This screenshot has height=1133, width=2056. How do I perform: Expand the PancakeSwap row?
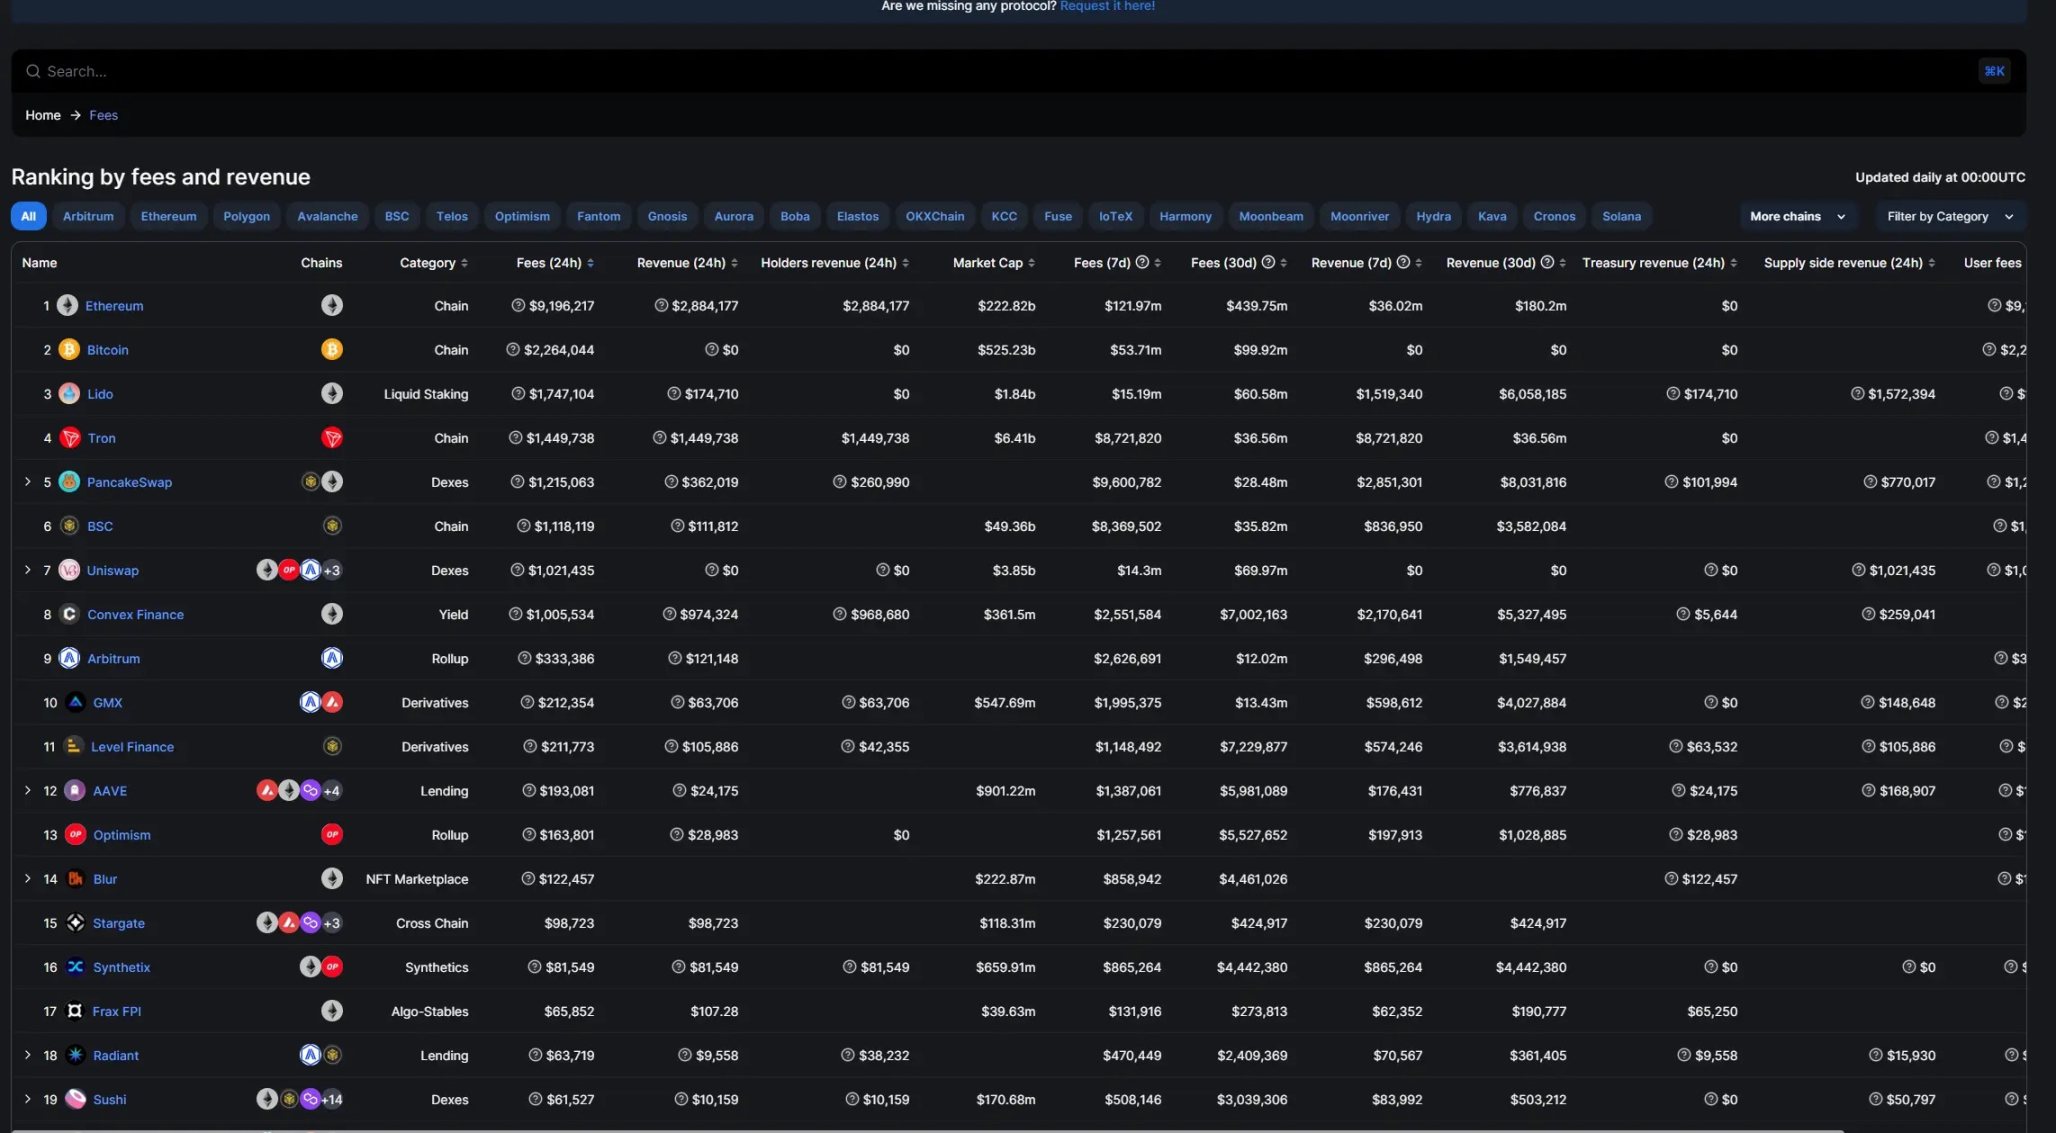pyautogui.click(x=27, y=481)
